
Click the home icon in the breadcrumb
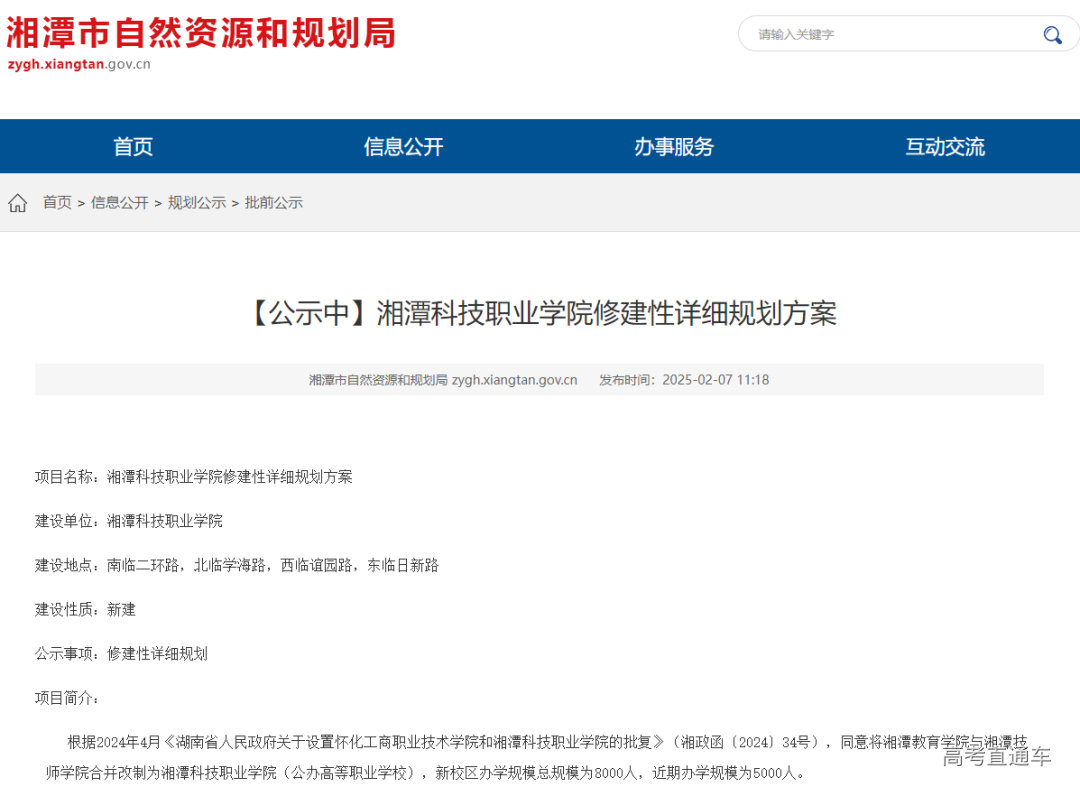(17, 202)
